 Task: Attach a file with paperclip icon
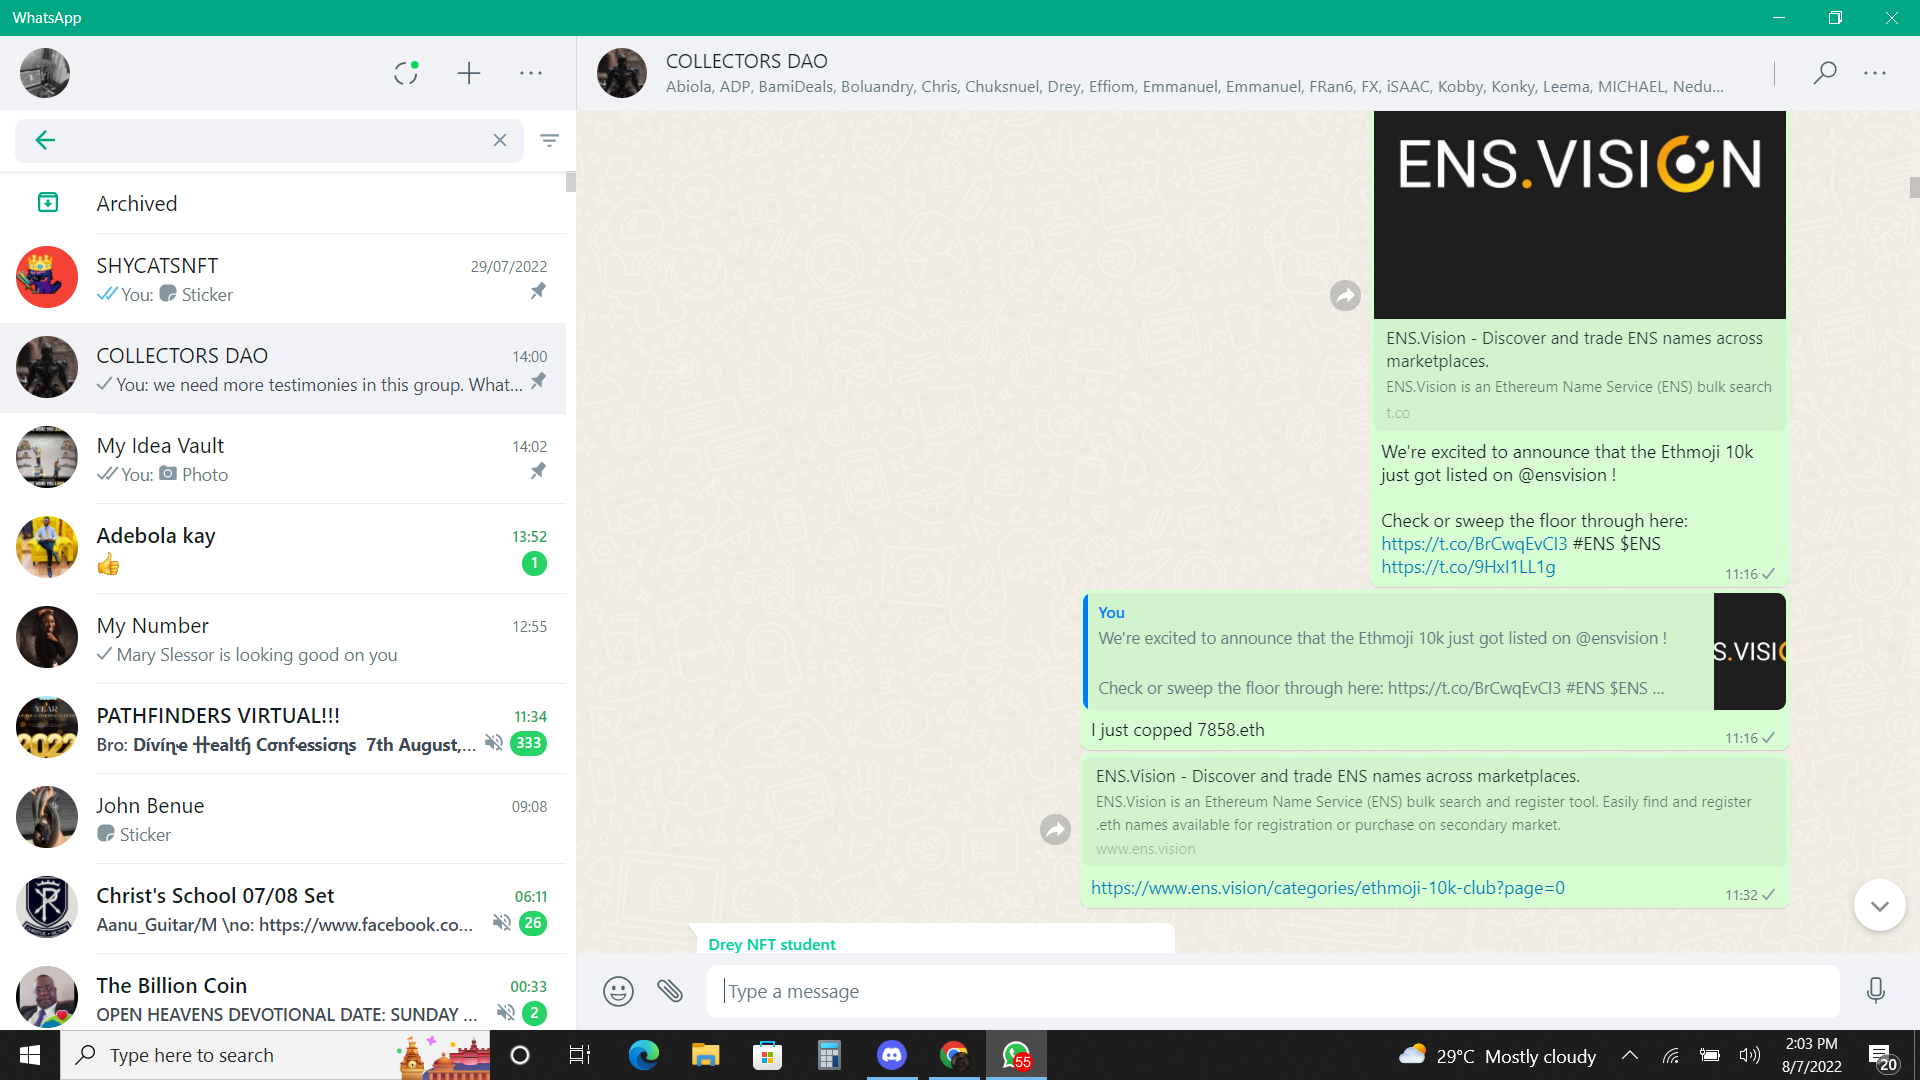point(670,991)
